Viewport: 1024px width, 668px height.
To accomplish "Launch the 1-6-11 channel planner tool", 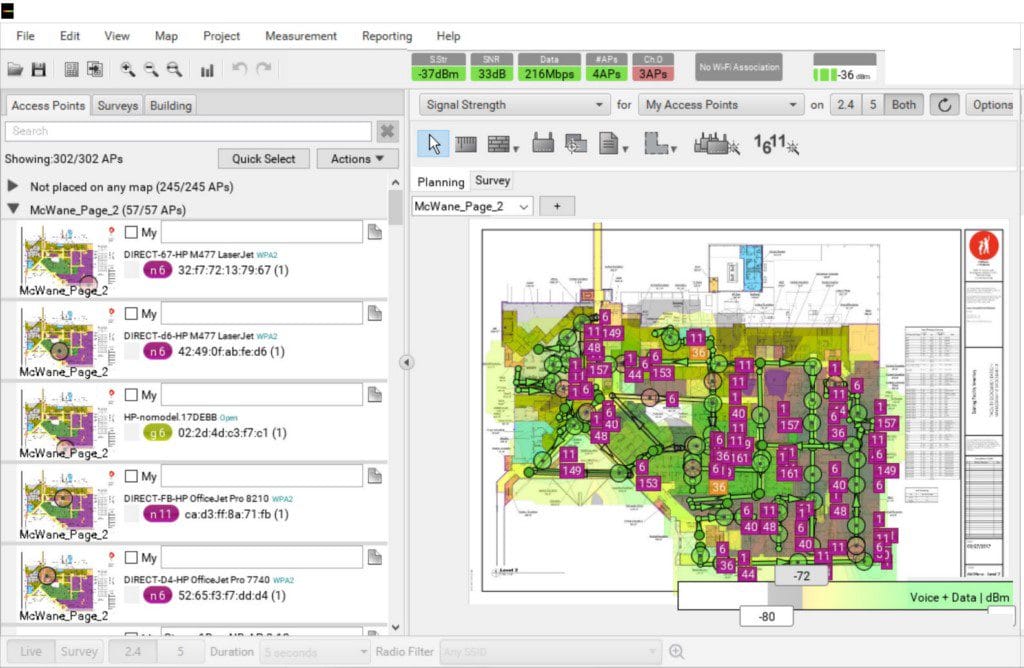I will click(x=776, y=144).
